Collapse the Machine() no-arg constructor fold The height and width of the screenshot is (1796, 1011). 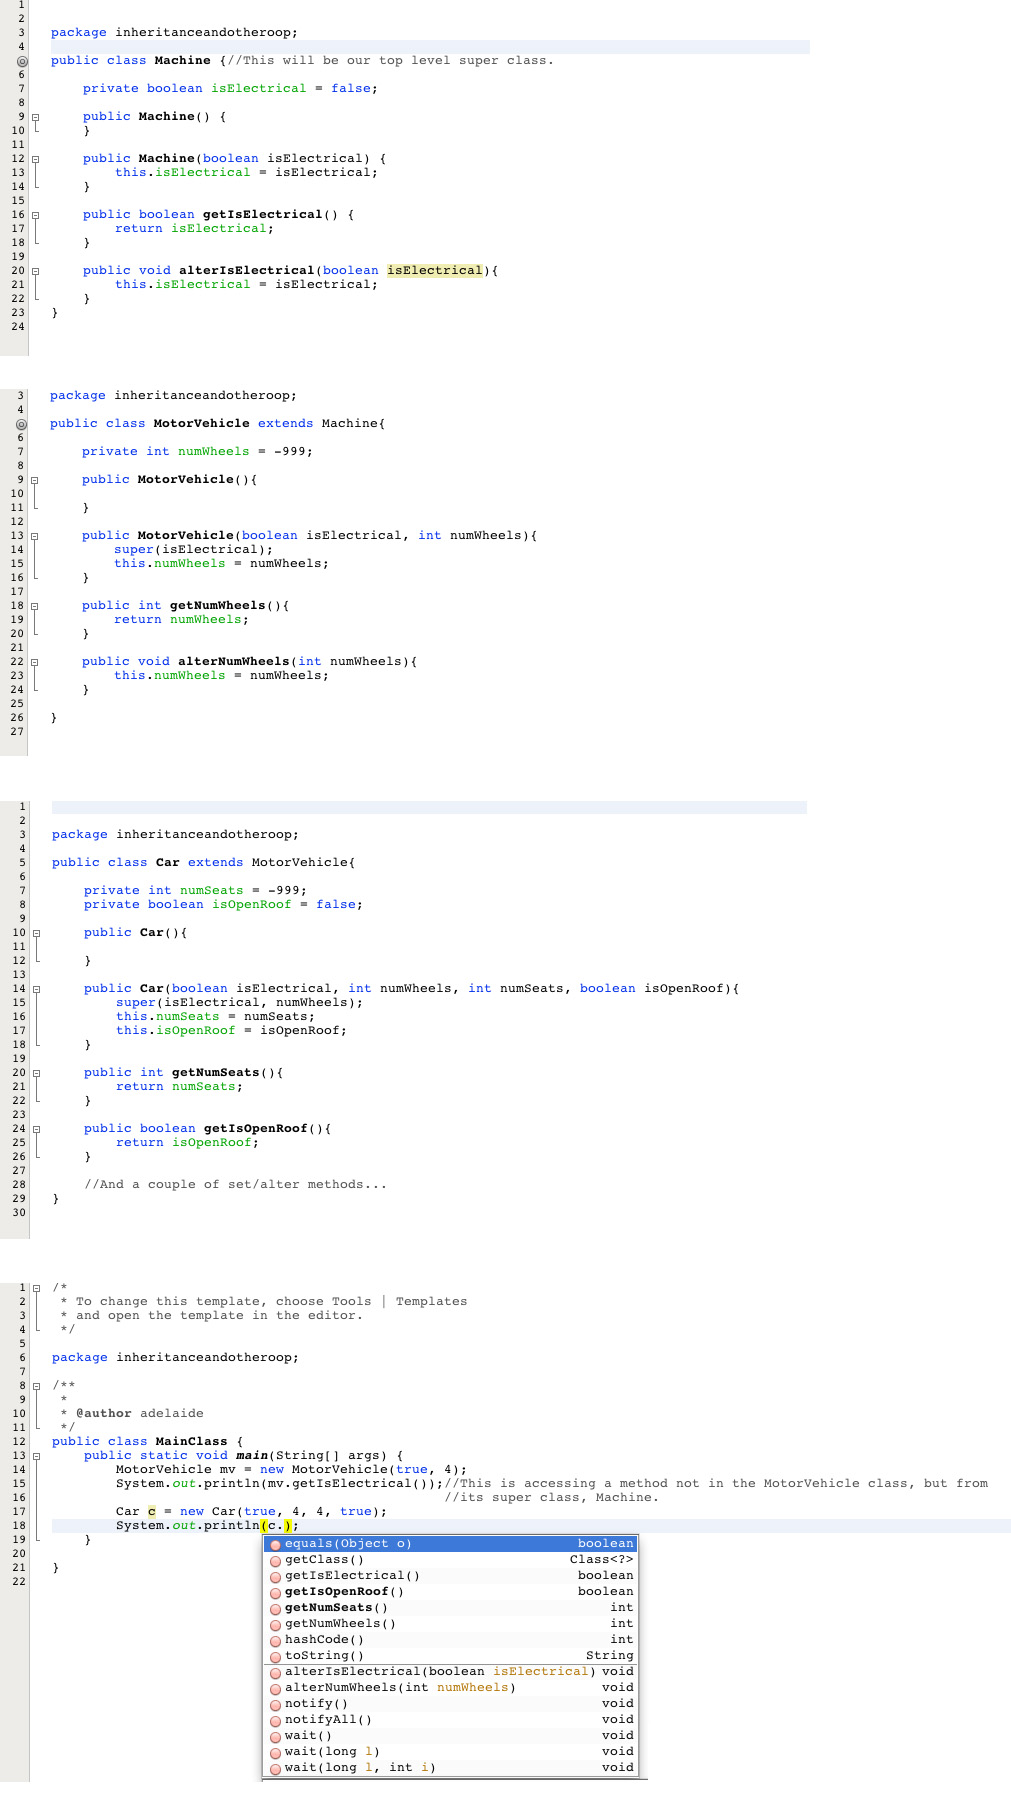tap(36, 117)
